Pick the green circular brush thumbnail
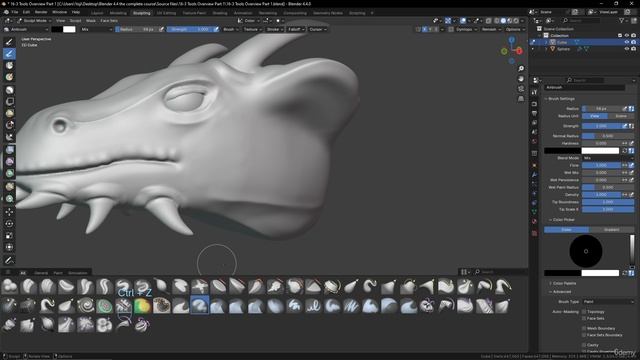Image resolution: width=640 pixels, height=360 pixels. coord(104,306)
